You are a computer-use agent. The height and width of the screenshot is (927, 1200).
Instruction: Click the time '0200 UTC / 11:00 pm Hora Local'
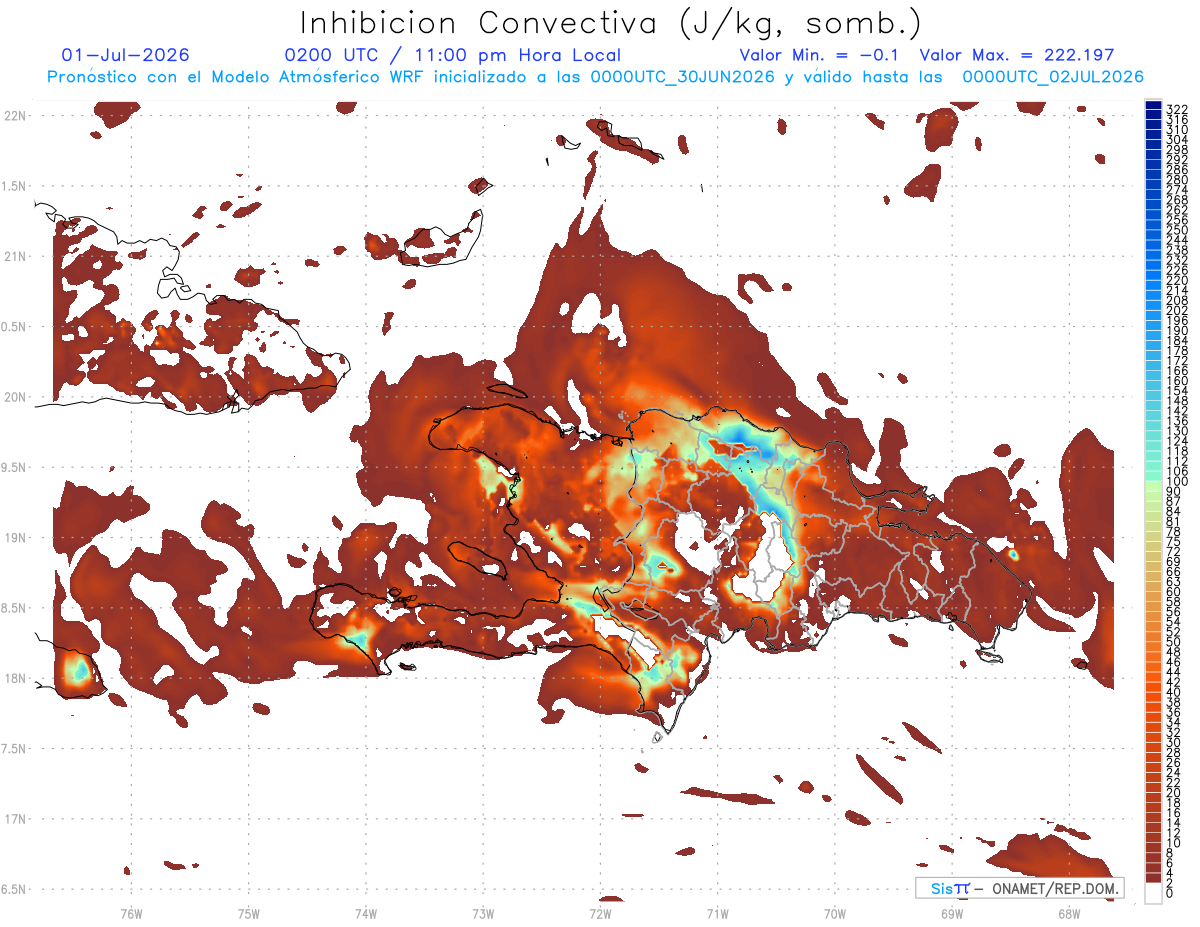coord(452,55)
